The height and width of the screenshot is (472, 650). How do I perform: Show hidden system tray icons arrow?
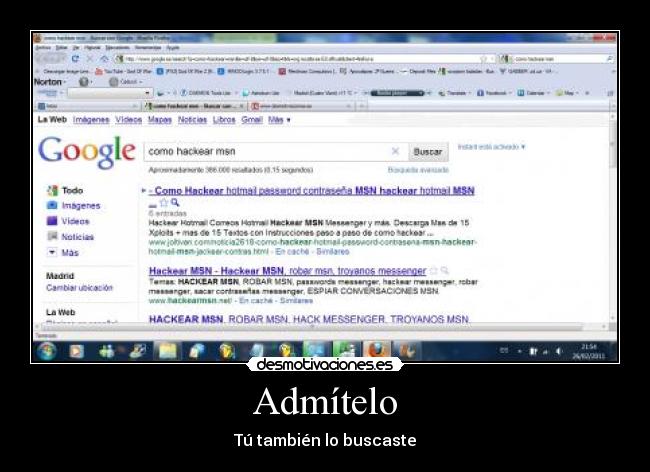[x=519, y=351]
